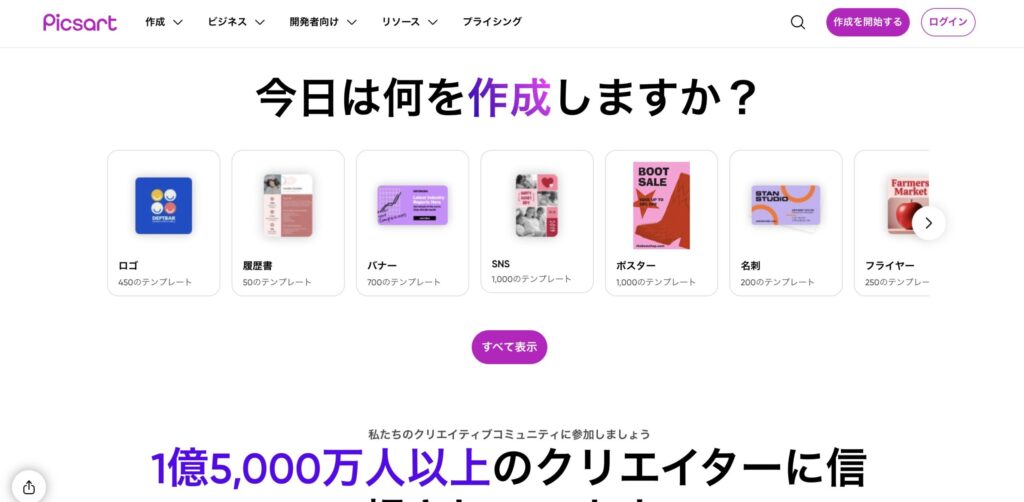
Task: Click the ログイン button
Action: (948, 22)
